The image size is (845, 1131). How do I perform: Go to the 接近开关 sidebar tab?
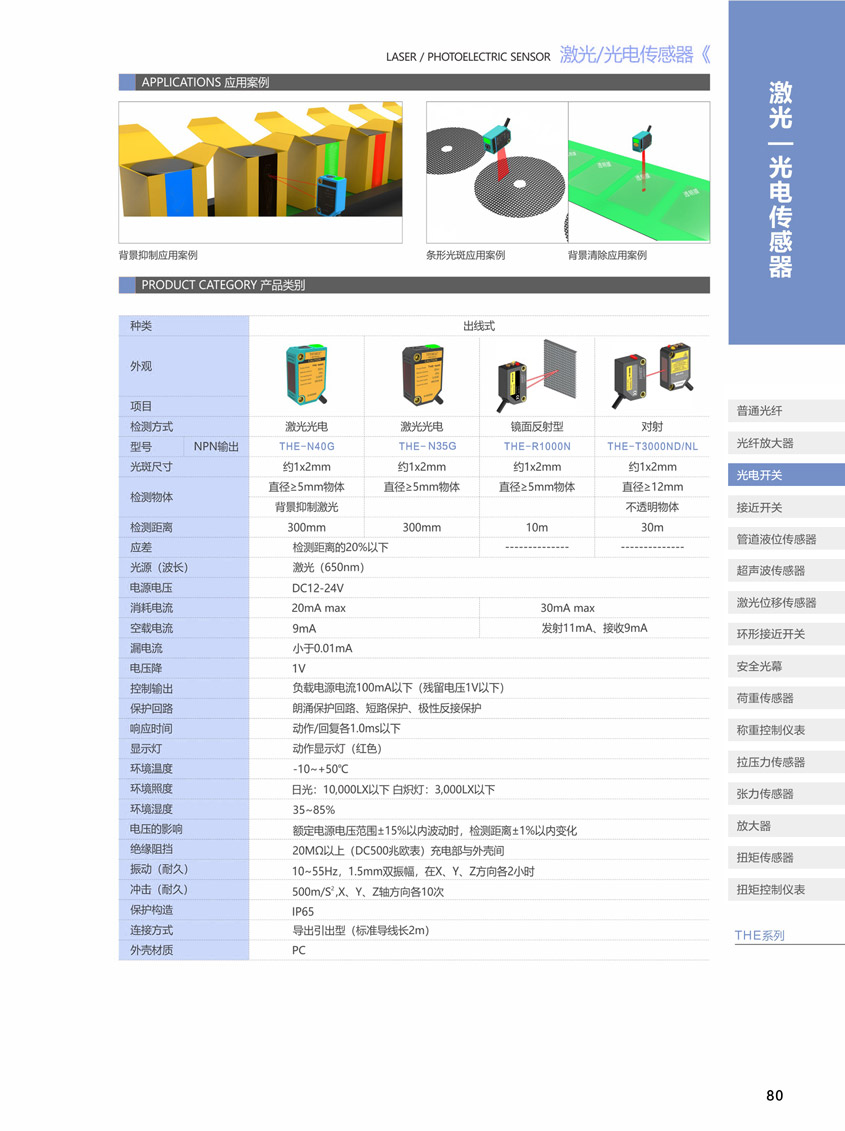[786, 507]
